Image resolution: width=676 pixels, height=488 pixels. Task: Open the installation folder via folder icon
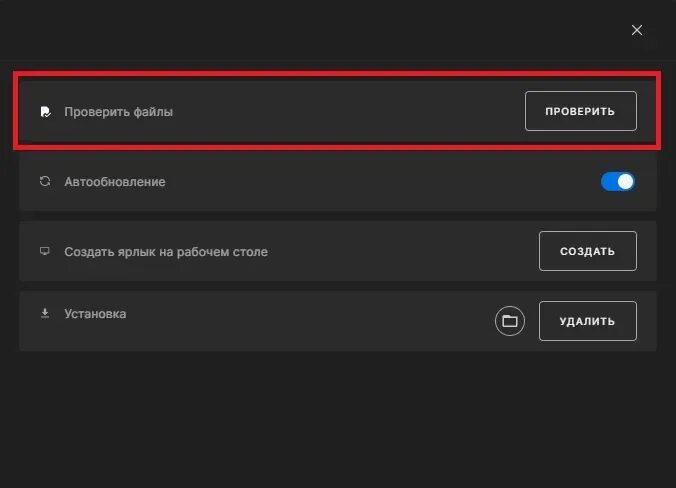click(510, 321)
